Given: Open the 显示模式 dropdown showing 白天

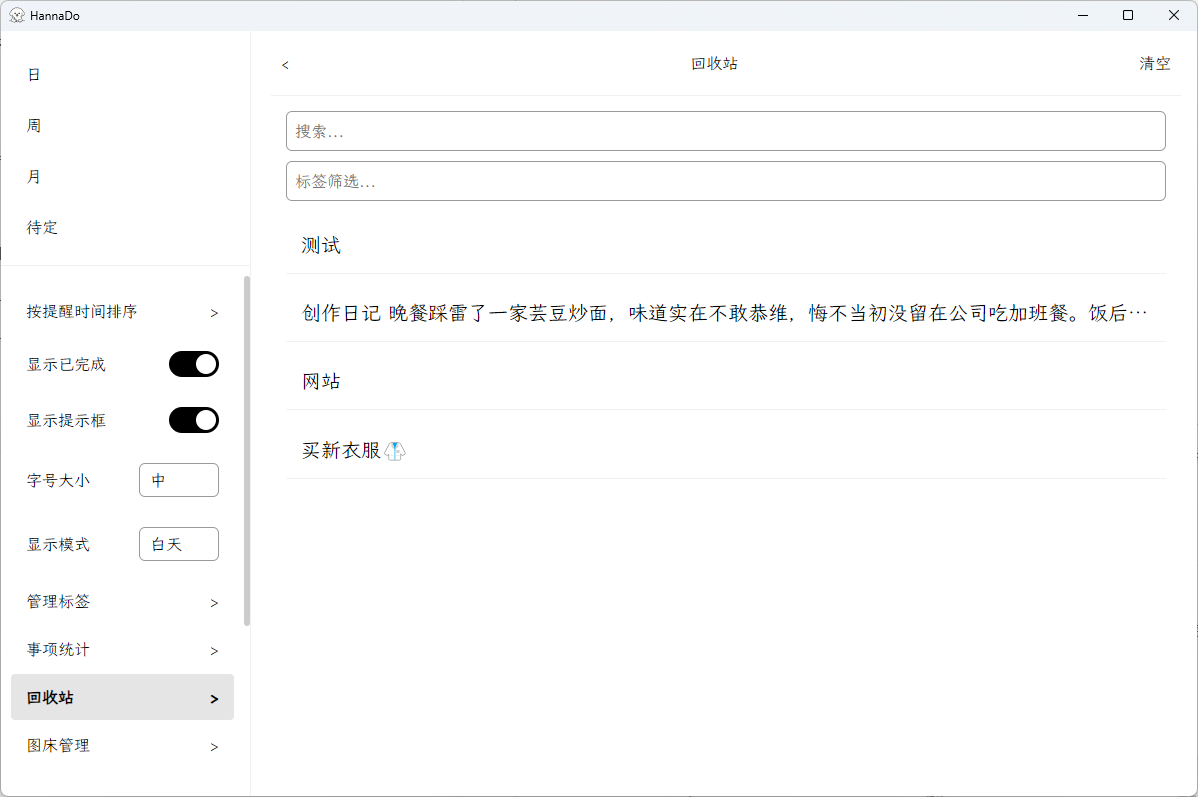Looking at the screenshot, I should pos(178,544).
